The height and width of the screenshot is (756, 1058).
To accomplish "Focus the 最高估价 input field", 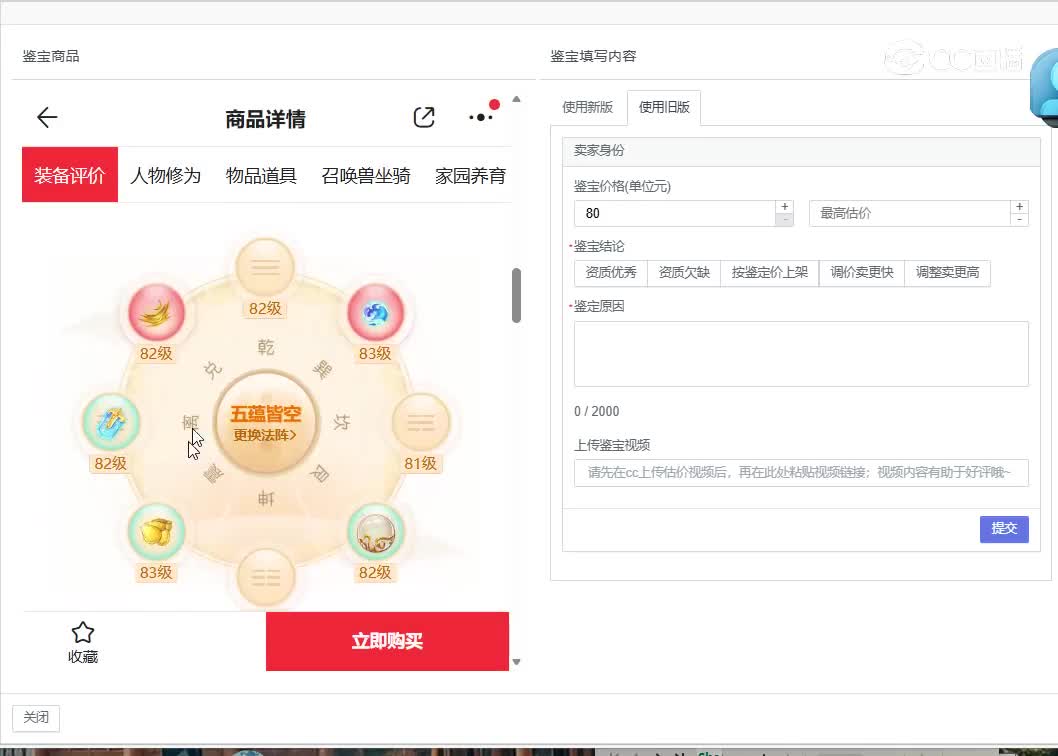I will pyautogui.click(x=910, y=213).
